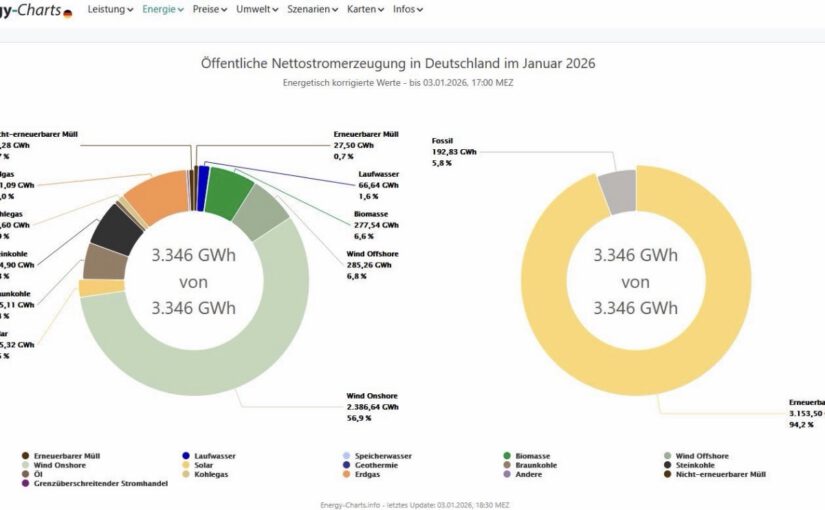Screen dimensions: 825x510
Task: Expand the Leistung dropdown menu
Action: click(110, 9)
